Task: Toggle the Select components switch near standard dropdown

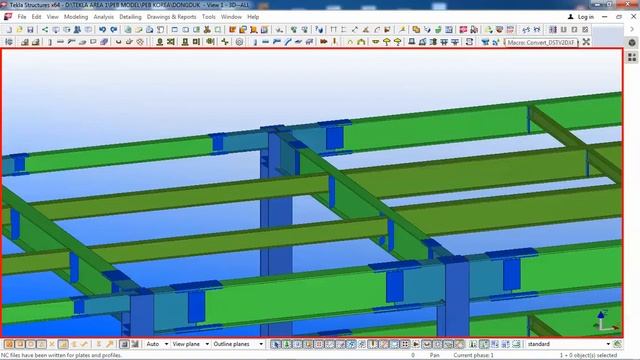Action: click(473, 344)
